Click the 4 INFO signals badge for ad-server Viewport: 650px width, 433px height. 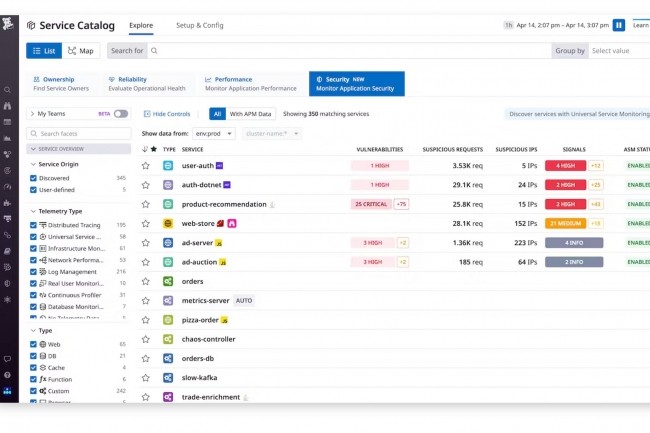tap(574, 243)
